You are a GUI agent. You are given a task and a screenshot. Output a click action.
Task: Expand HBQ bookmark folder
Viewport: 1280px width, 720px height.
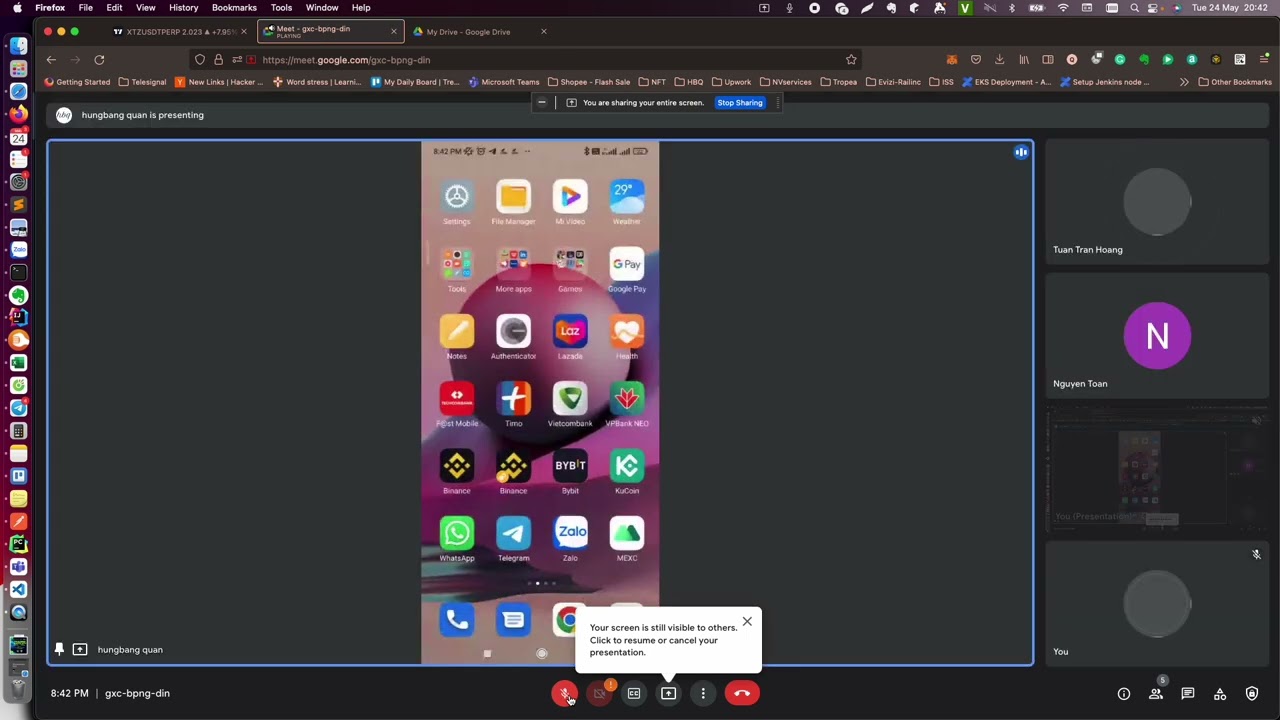688,82
